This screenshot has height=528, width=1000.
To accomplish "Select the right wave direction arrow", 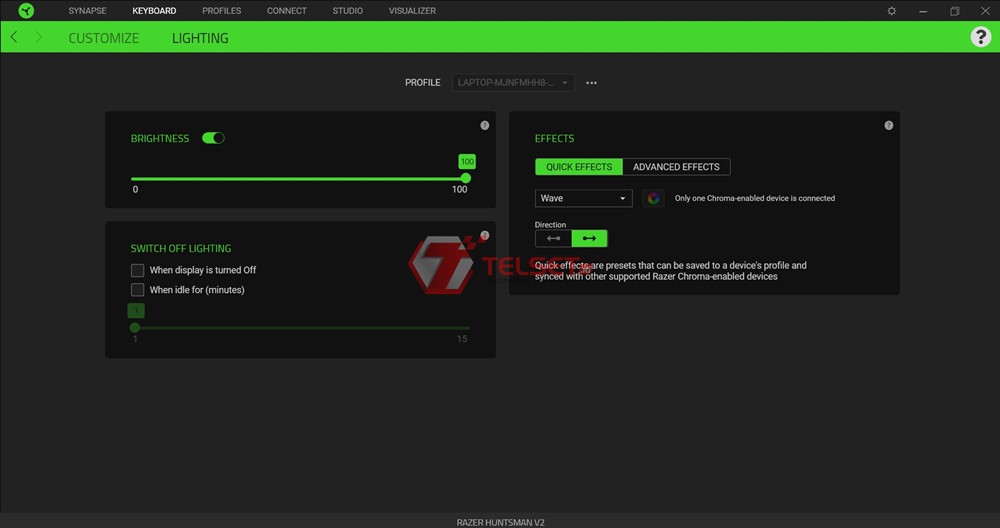I will [589, 238].
